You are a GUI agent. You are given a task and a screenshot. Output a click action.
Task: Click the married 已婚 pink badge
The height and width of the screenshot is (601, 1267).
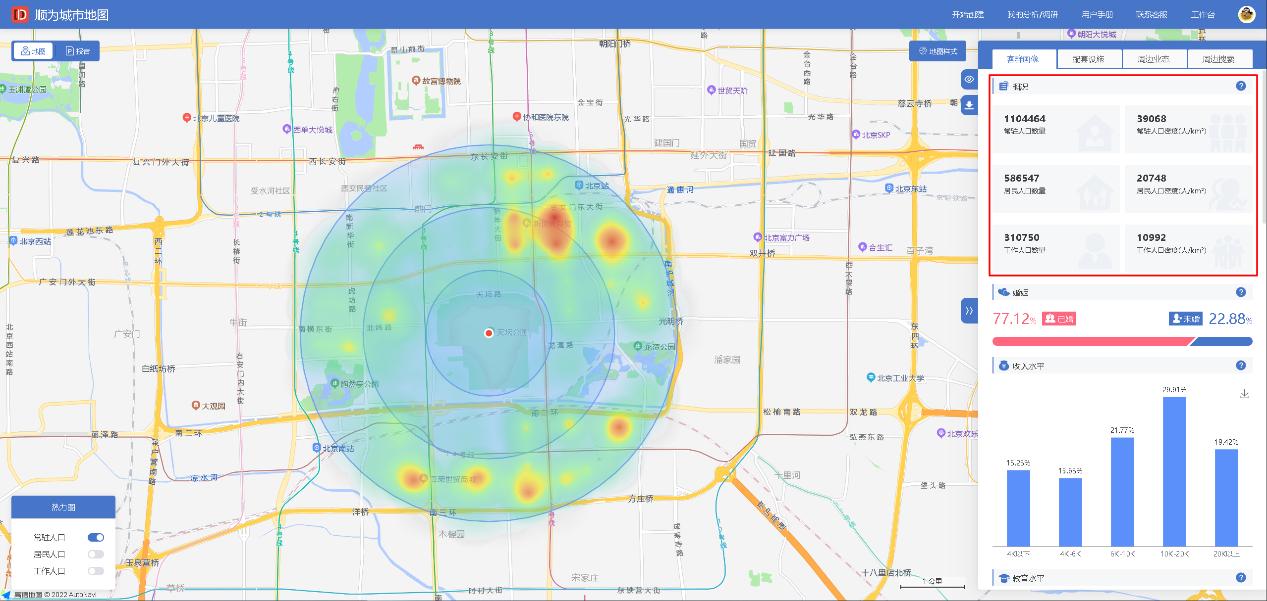[1060, 319]
